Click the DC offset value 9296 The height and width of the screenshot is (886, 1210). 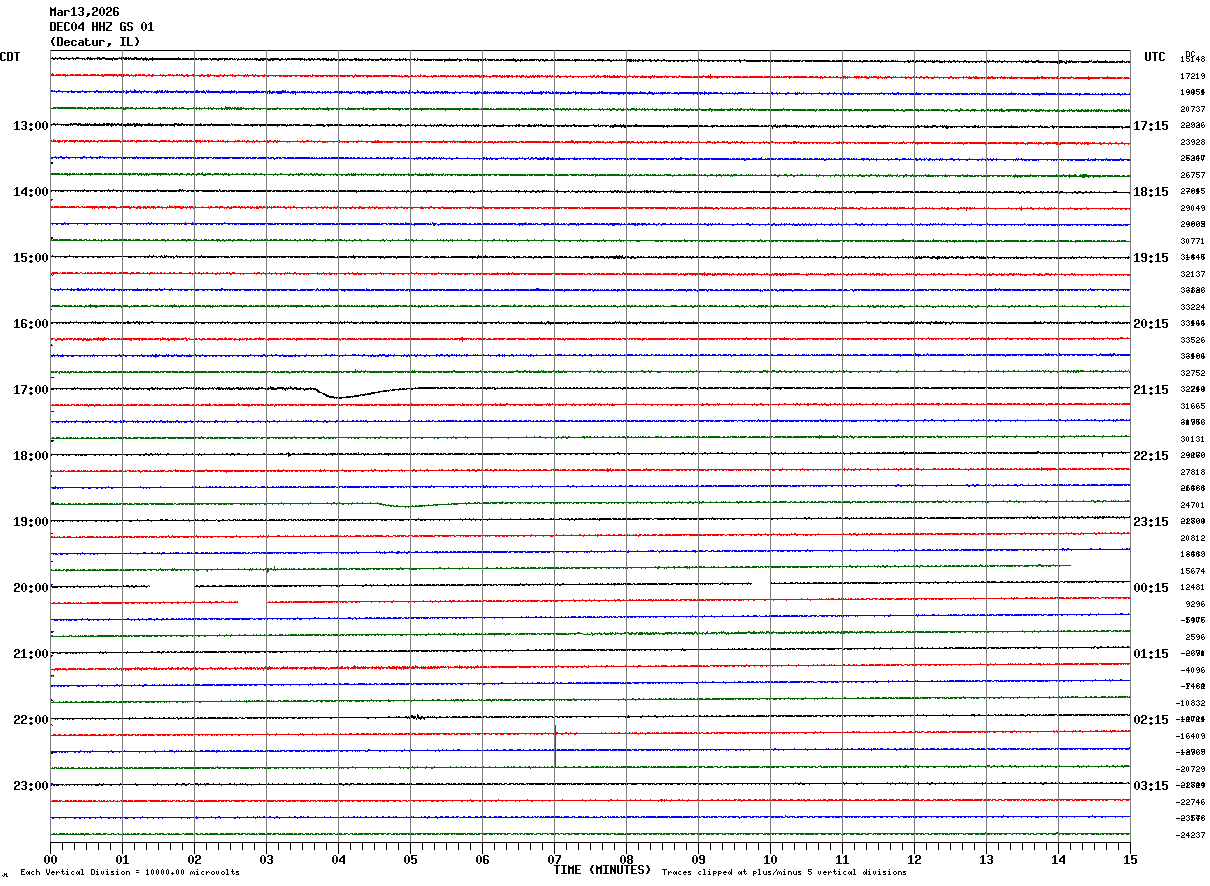click(1195, 604)
